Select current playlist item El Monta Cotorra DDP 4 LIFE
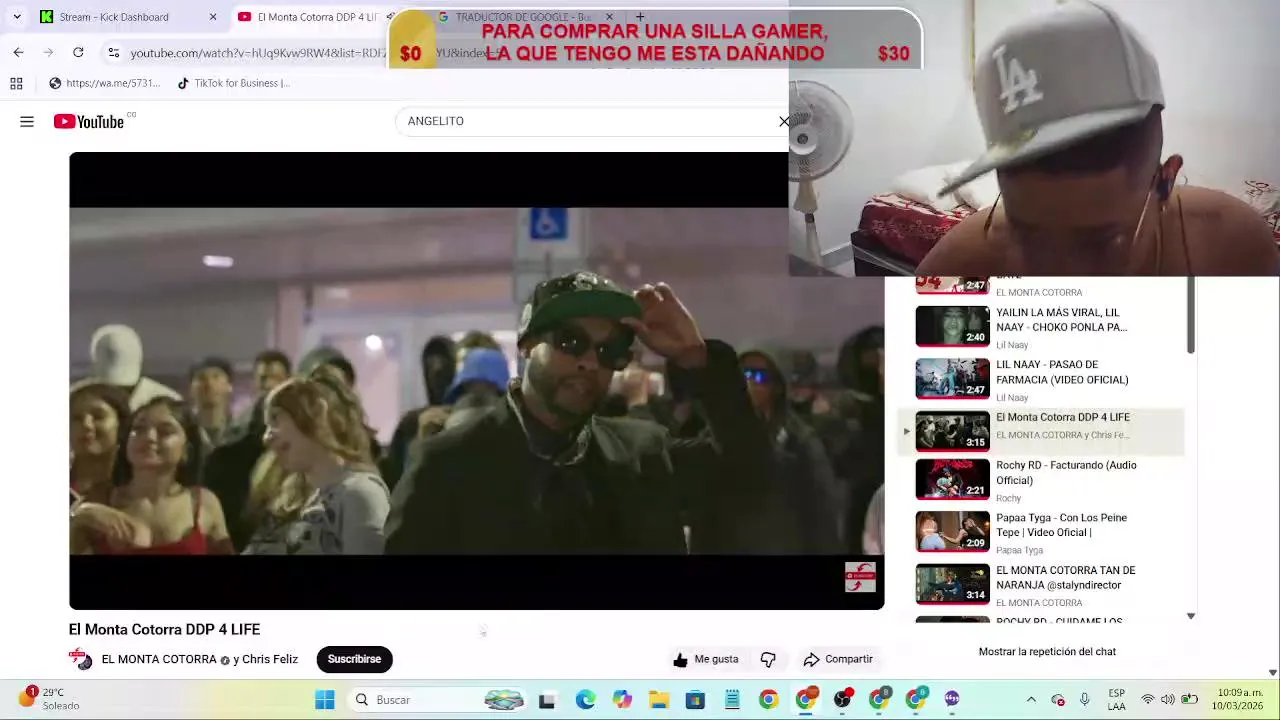Viewport: 1280px width, 720px height. (x=1040, y=431)
